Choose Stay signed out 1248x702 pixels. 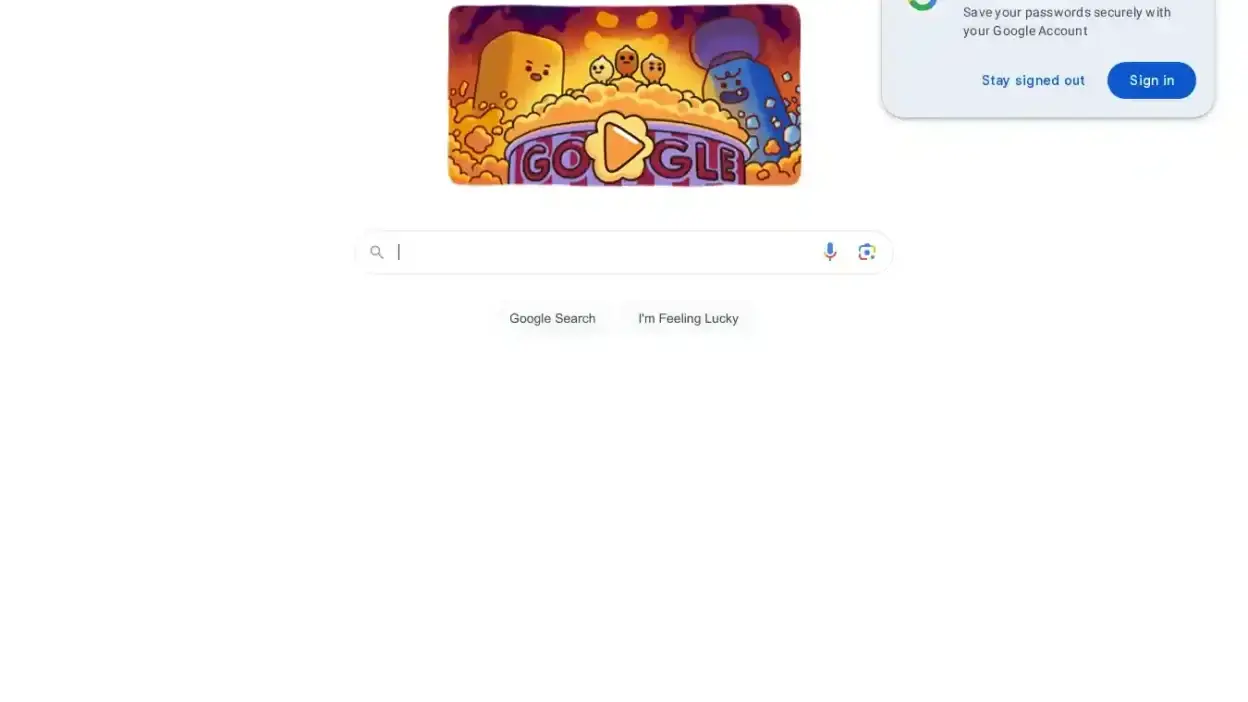[x=1033, y=80]
